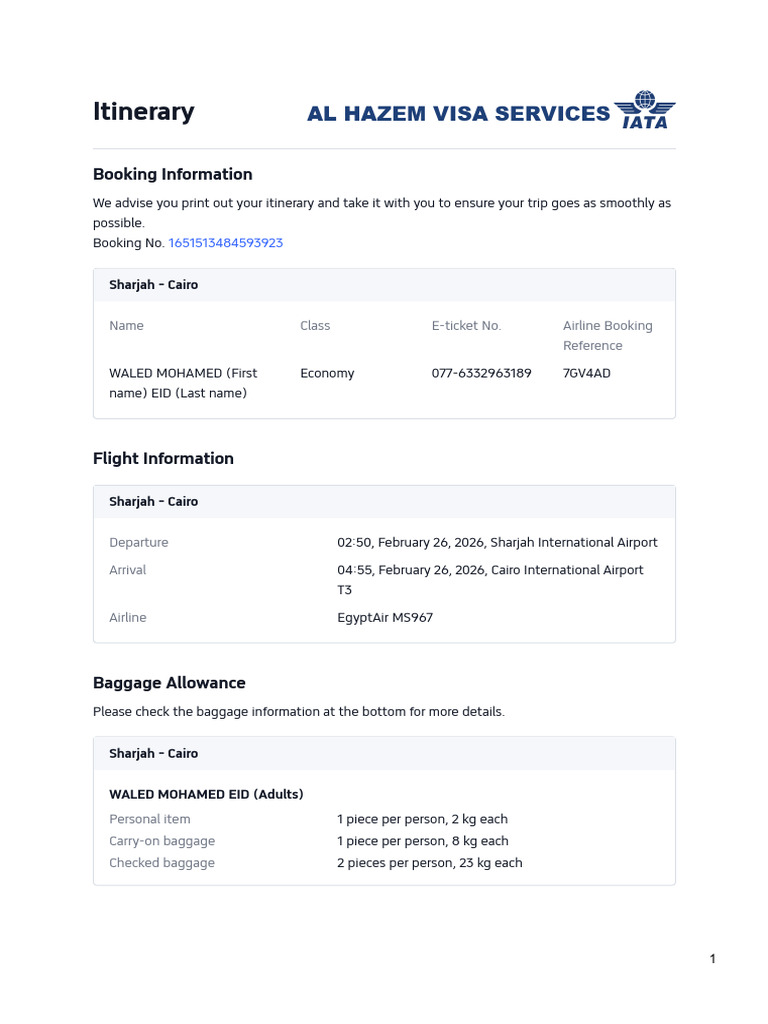Screen dimensions: 768x1024
Task: Click the E-ticket number 077-6332963189
Action: [481, 374]
